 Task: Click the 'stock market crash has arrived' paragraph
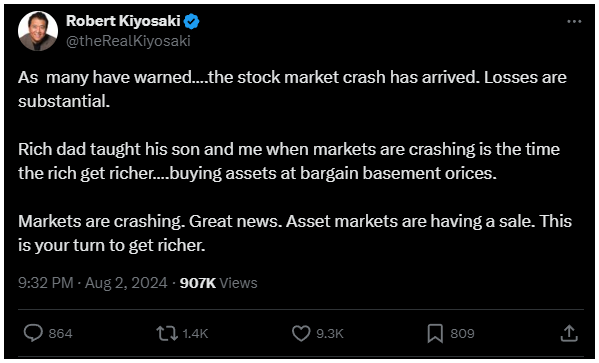coord(292,90)
